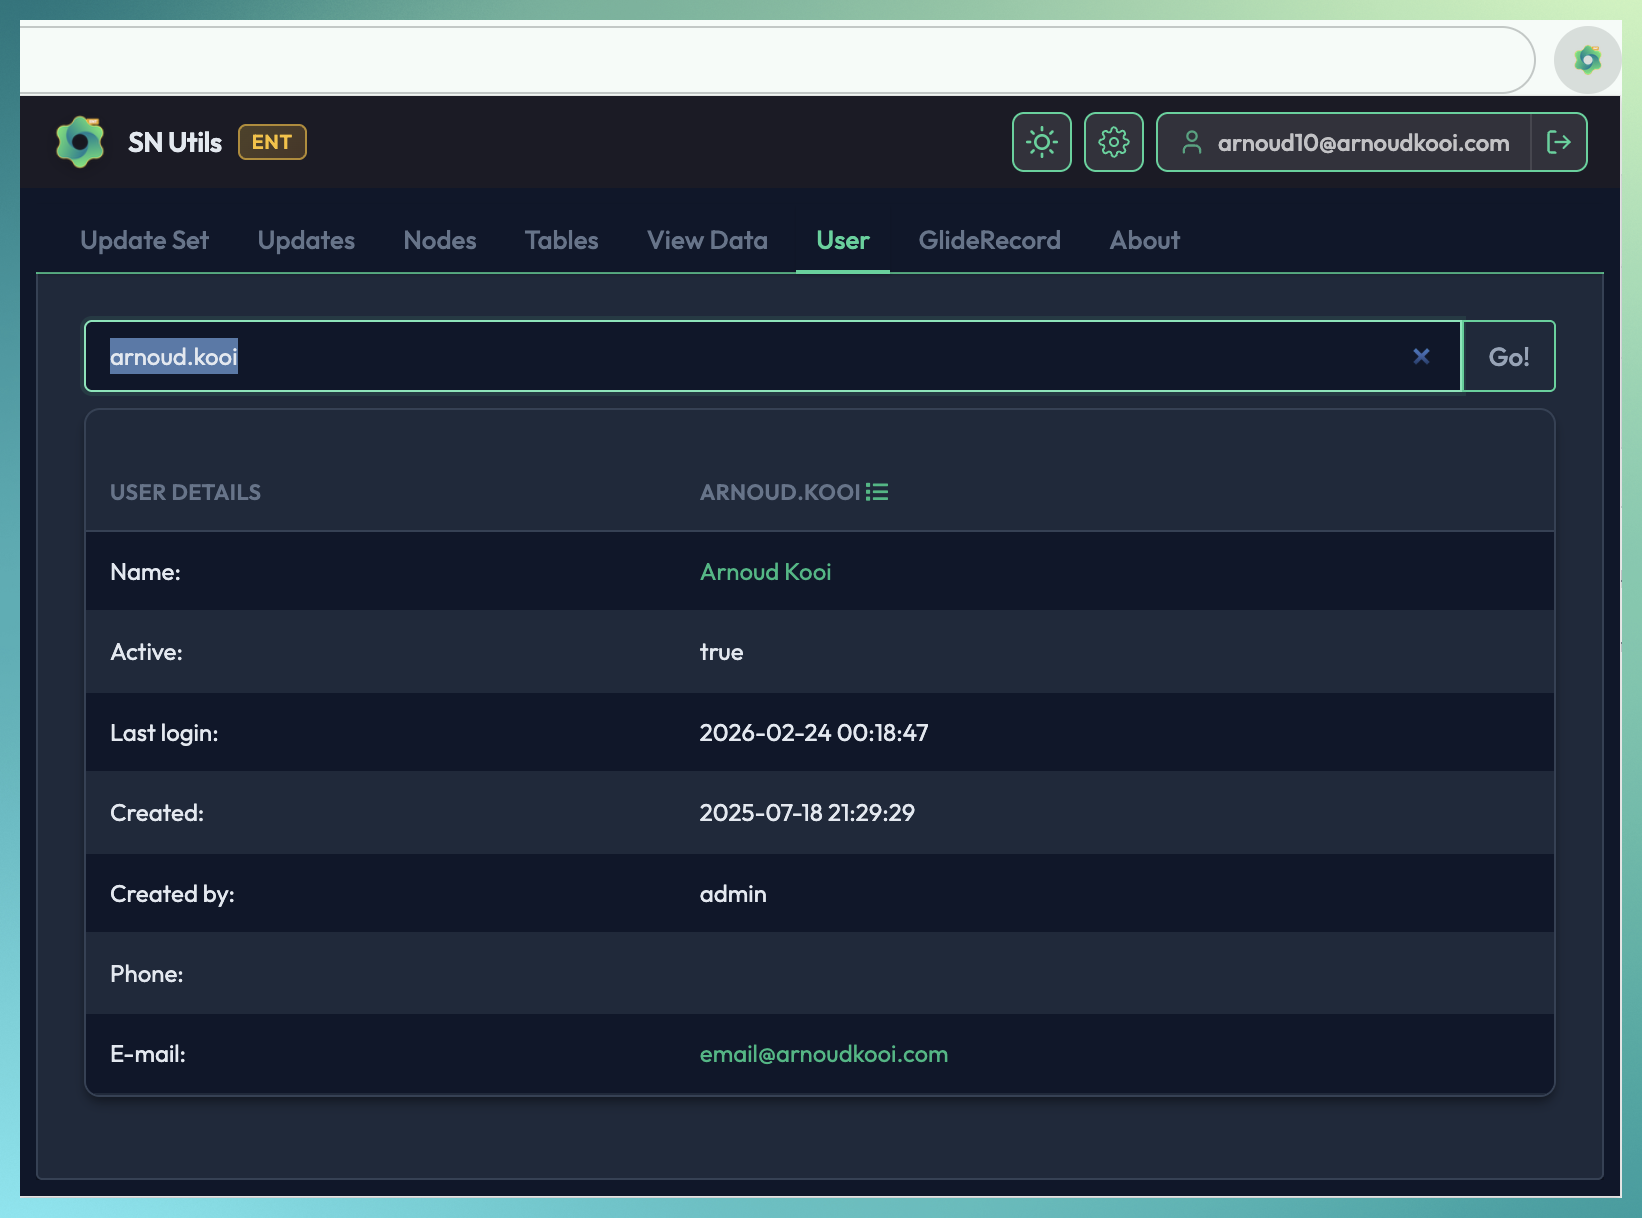Open the View Data tab
The height and width of the screenshot is (1218, 1642).
pos(707,240)
